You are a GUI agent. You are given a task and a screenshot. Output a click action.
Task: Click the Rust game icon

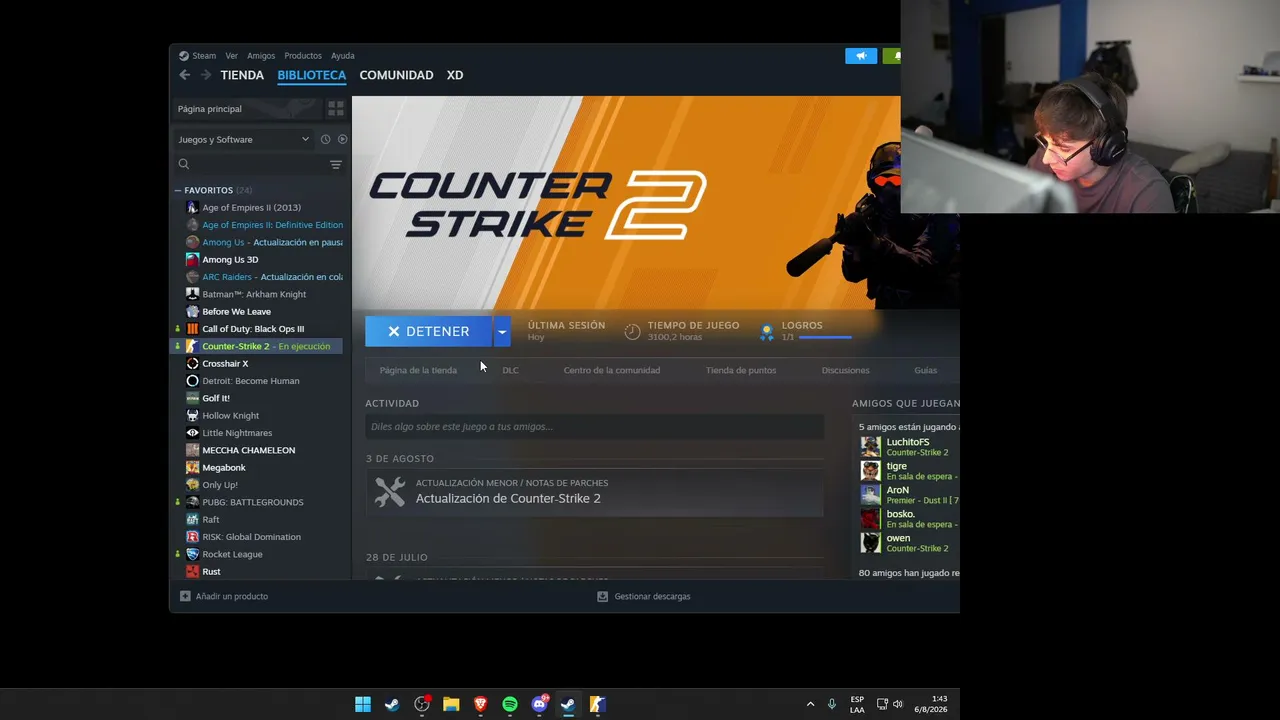193,572
